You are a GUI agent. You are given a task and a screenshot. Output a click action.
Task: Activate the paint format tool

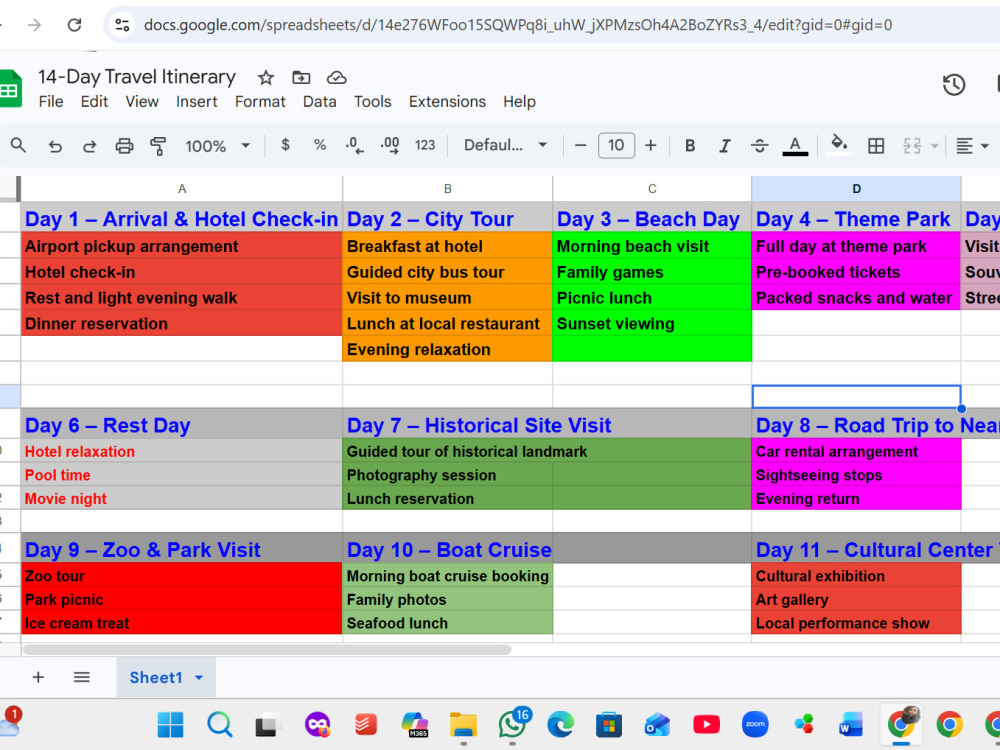[158, 146]
